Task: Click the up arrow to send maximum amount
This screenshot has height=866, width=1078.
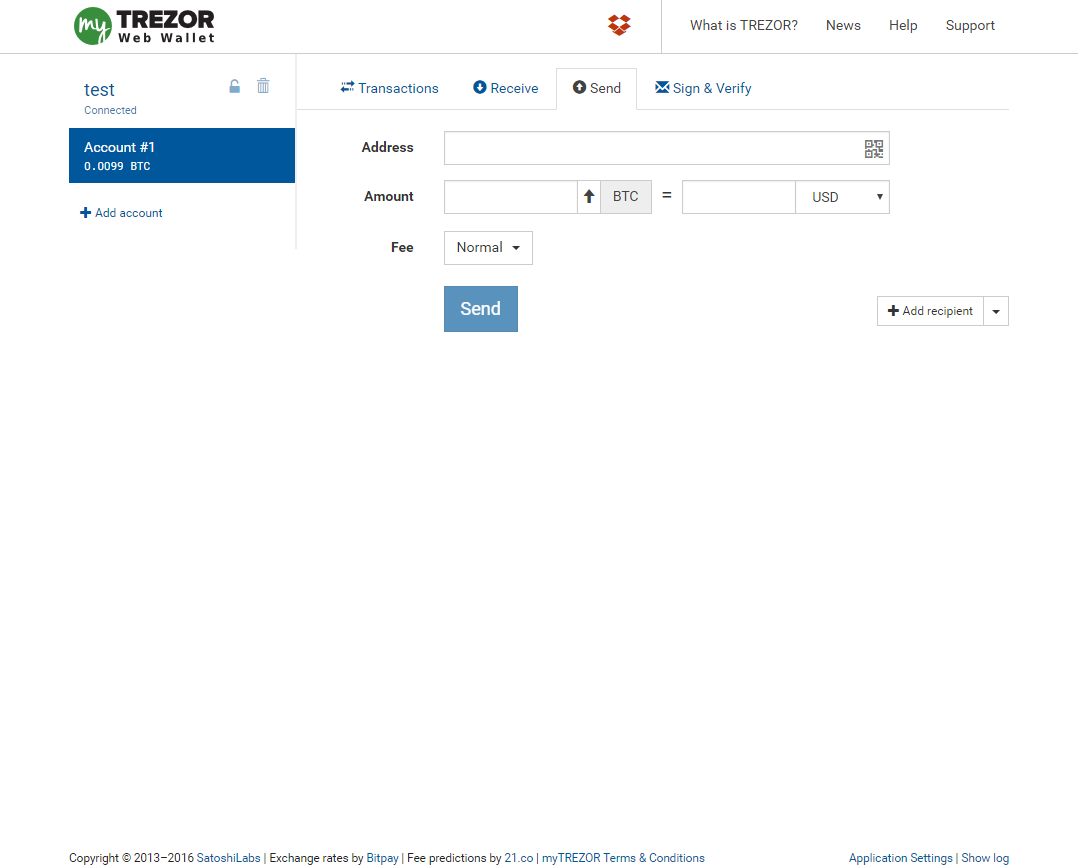Action: (x=589, y=197)
